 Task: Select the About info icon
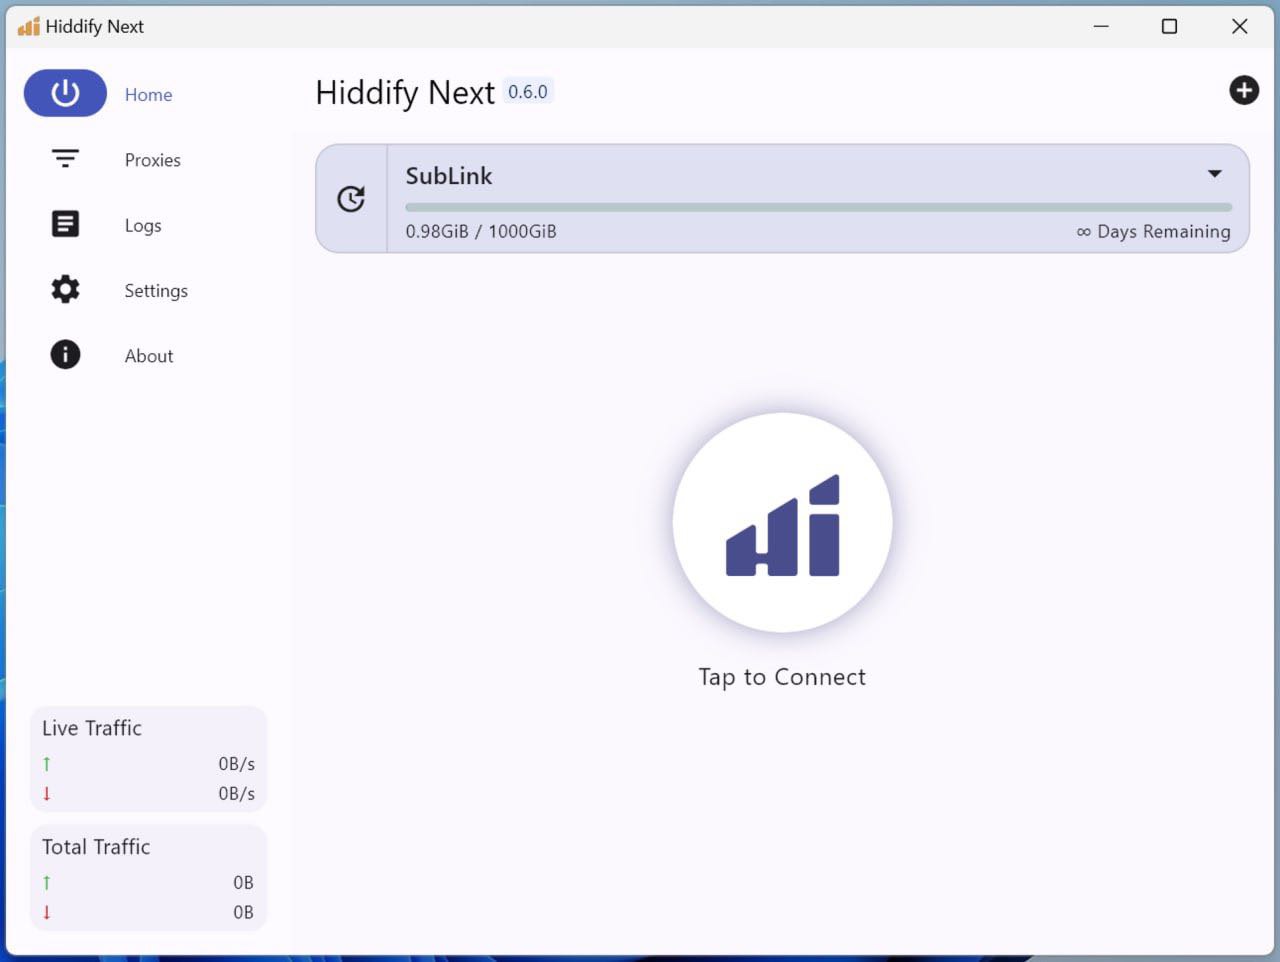pos(64,354)
